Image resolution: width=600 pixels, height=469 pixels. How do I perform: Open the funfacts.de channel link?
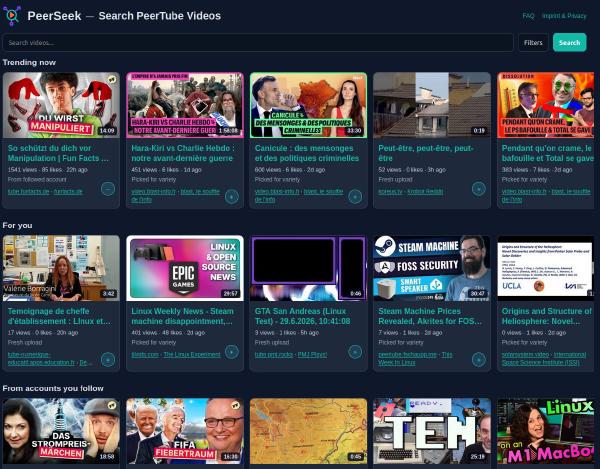(68, 192)
